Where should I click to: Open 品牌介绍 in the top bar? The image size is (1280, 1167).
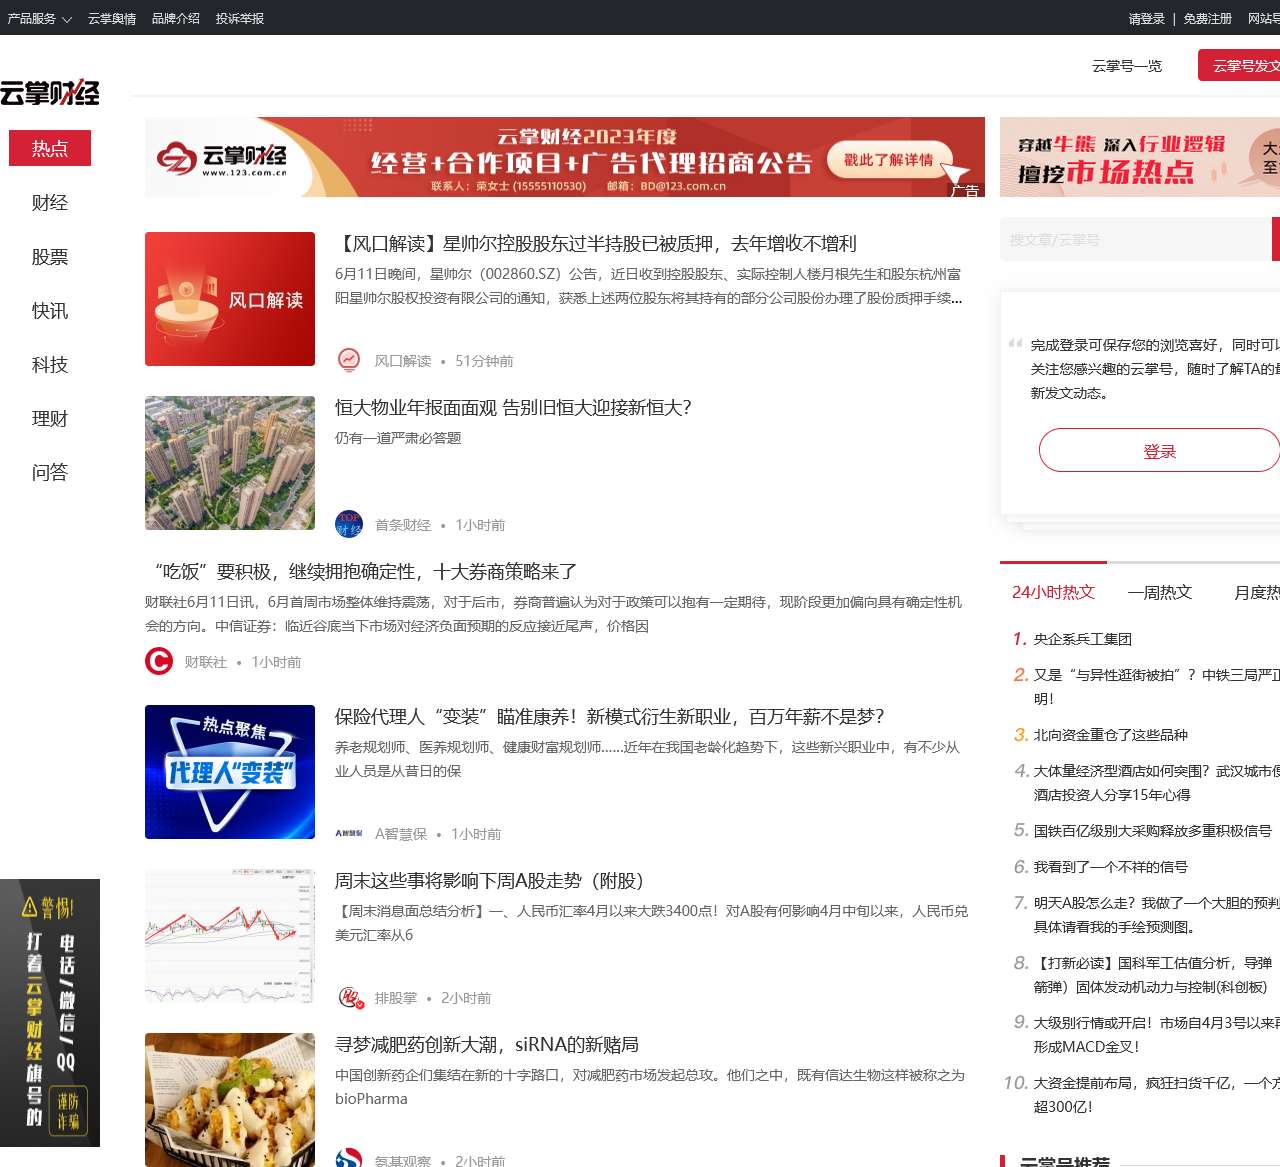coord(176,18)
